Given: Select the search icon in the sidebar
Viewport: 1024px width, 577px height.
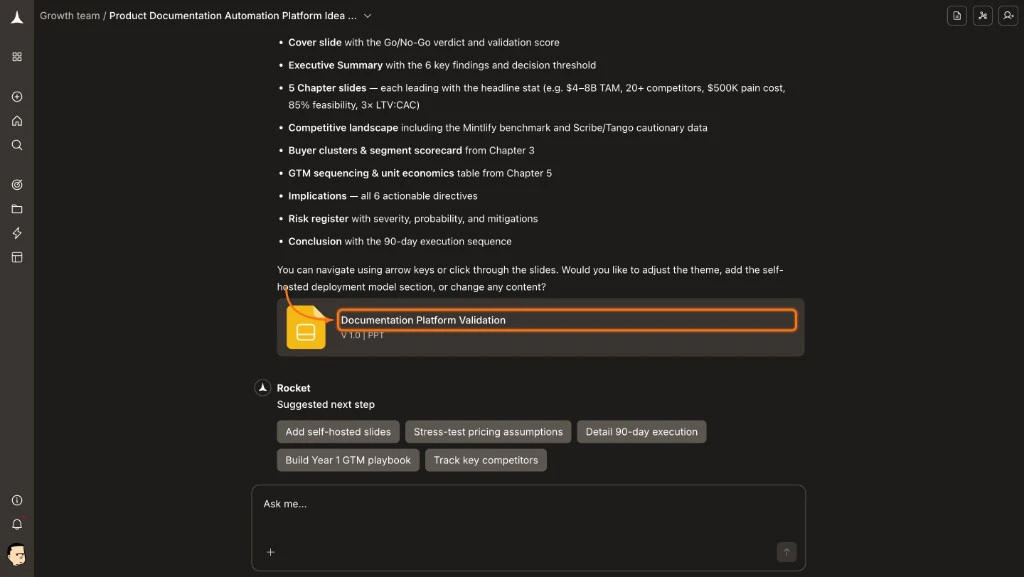Looking at the screenshot, I should [16, 145].
